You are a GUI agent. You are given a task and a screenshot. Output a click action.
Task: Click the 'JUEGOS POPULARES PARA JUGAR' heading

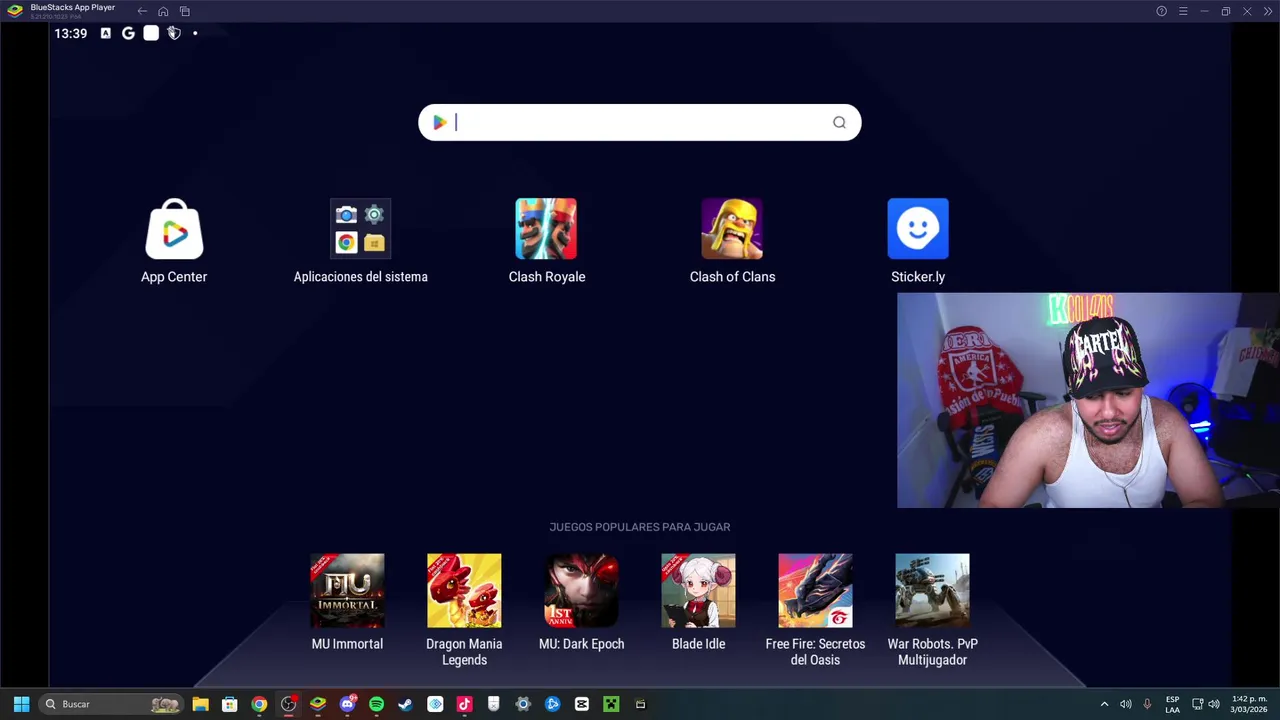(x=640, y=527)
